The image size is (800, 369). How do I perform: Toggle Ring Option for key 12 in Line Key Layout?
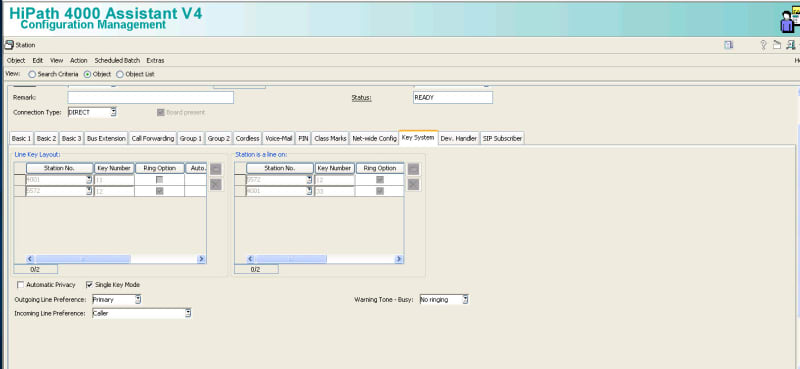[x=160, y=191]
